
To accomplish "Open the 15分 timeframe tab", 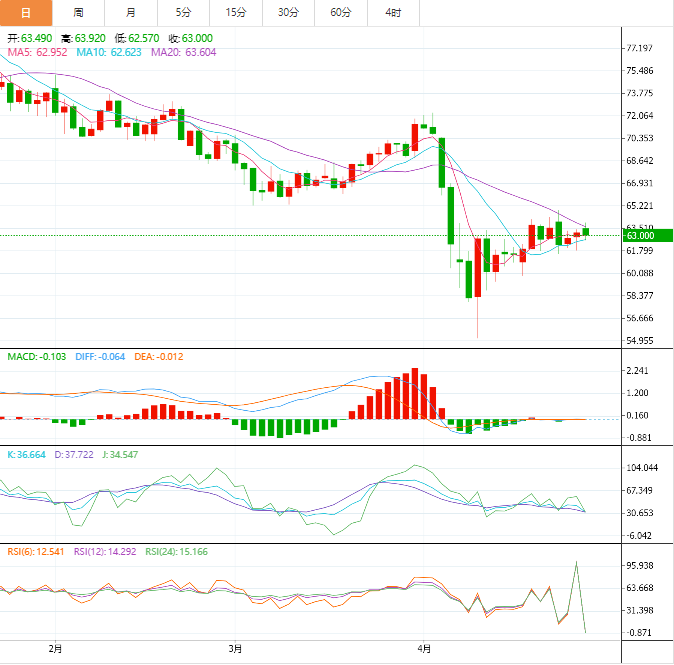I will [236, 12].
